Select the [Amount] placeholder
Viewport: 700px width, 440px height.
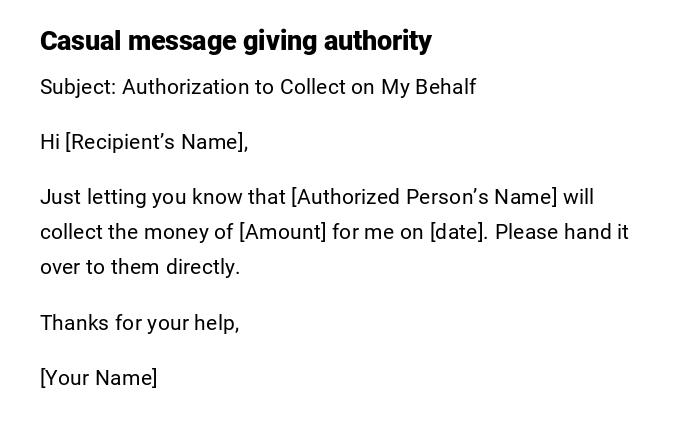click(283, 232)
